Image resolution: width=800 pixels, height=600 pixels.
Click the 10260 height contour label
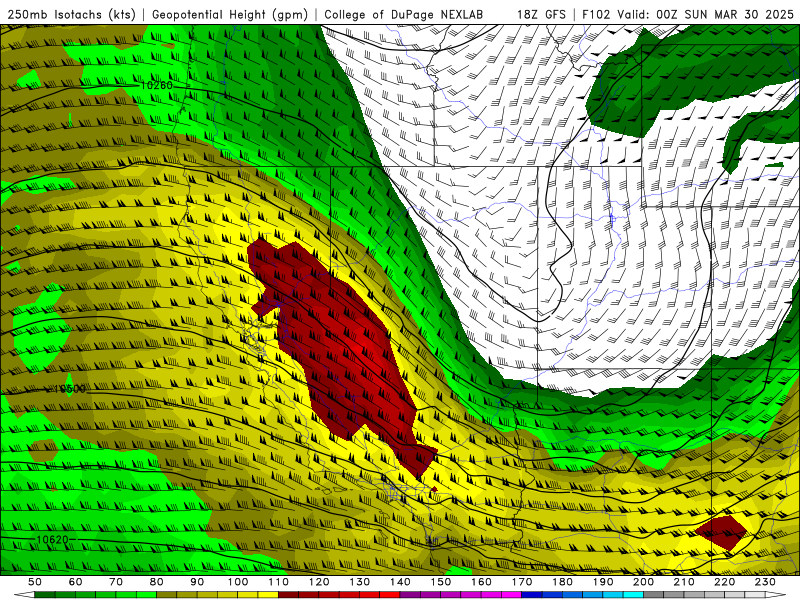(x=156, y=85)
